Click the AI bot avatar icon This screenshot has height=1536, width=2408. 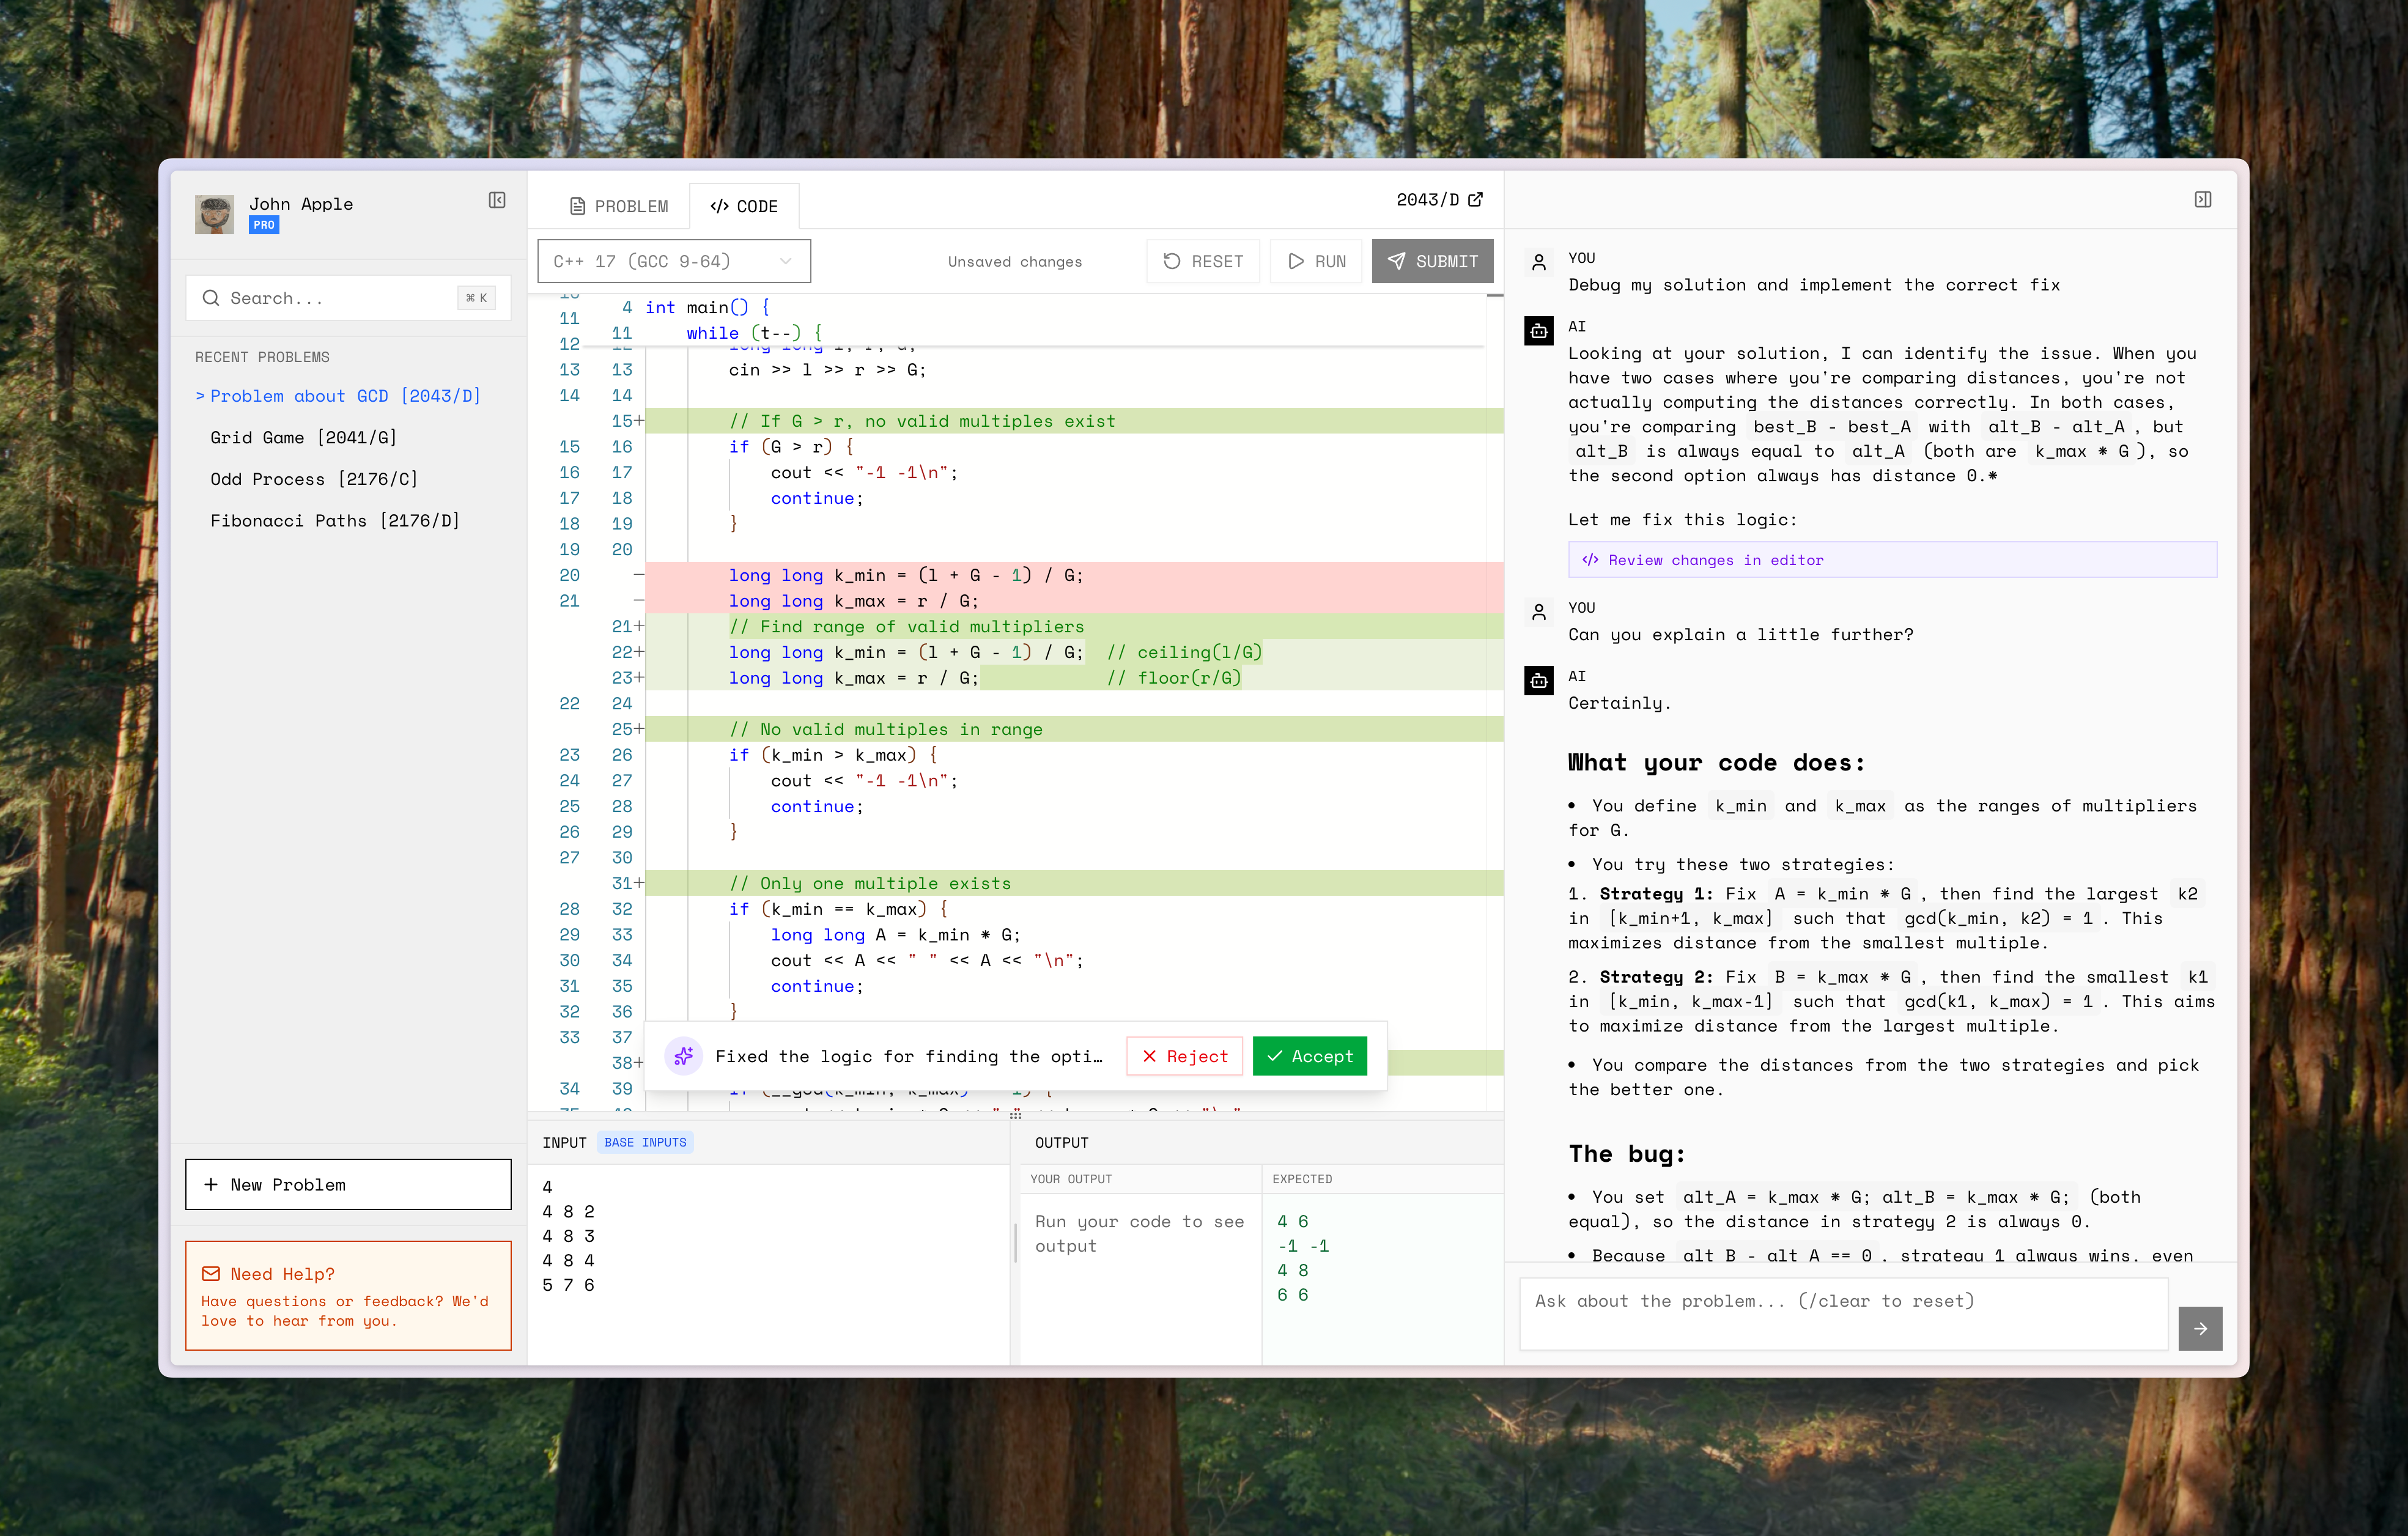pos(1539,331)
